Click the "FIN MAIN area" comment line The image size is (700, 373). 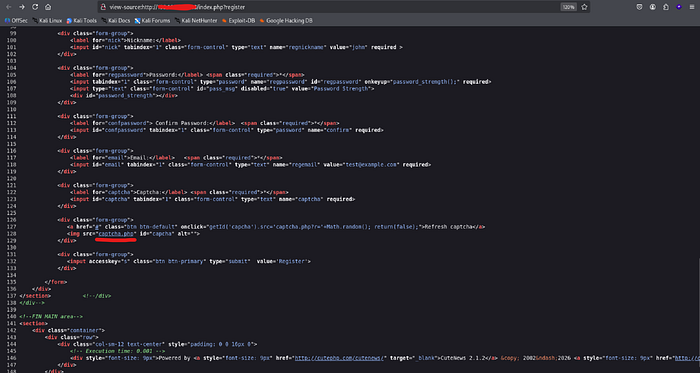(x=51, y=316)
